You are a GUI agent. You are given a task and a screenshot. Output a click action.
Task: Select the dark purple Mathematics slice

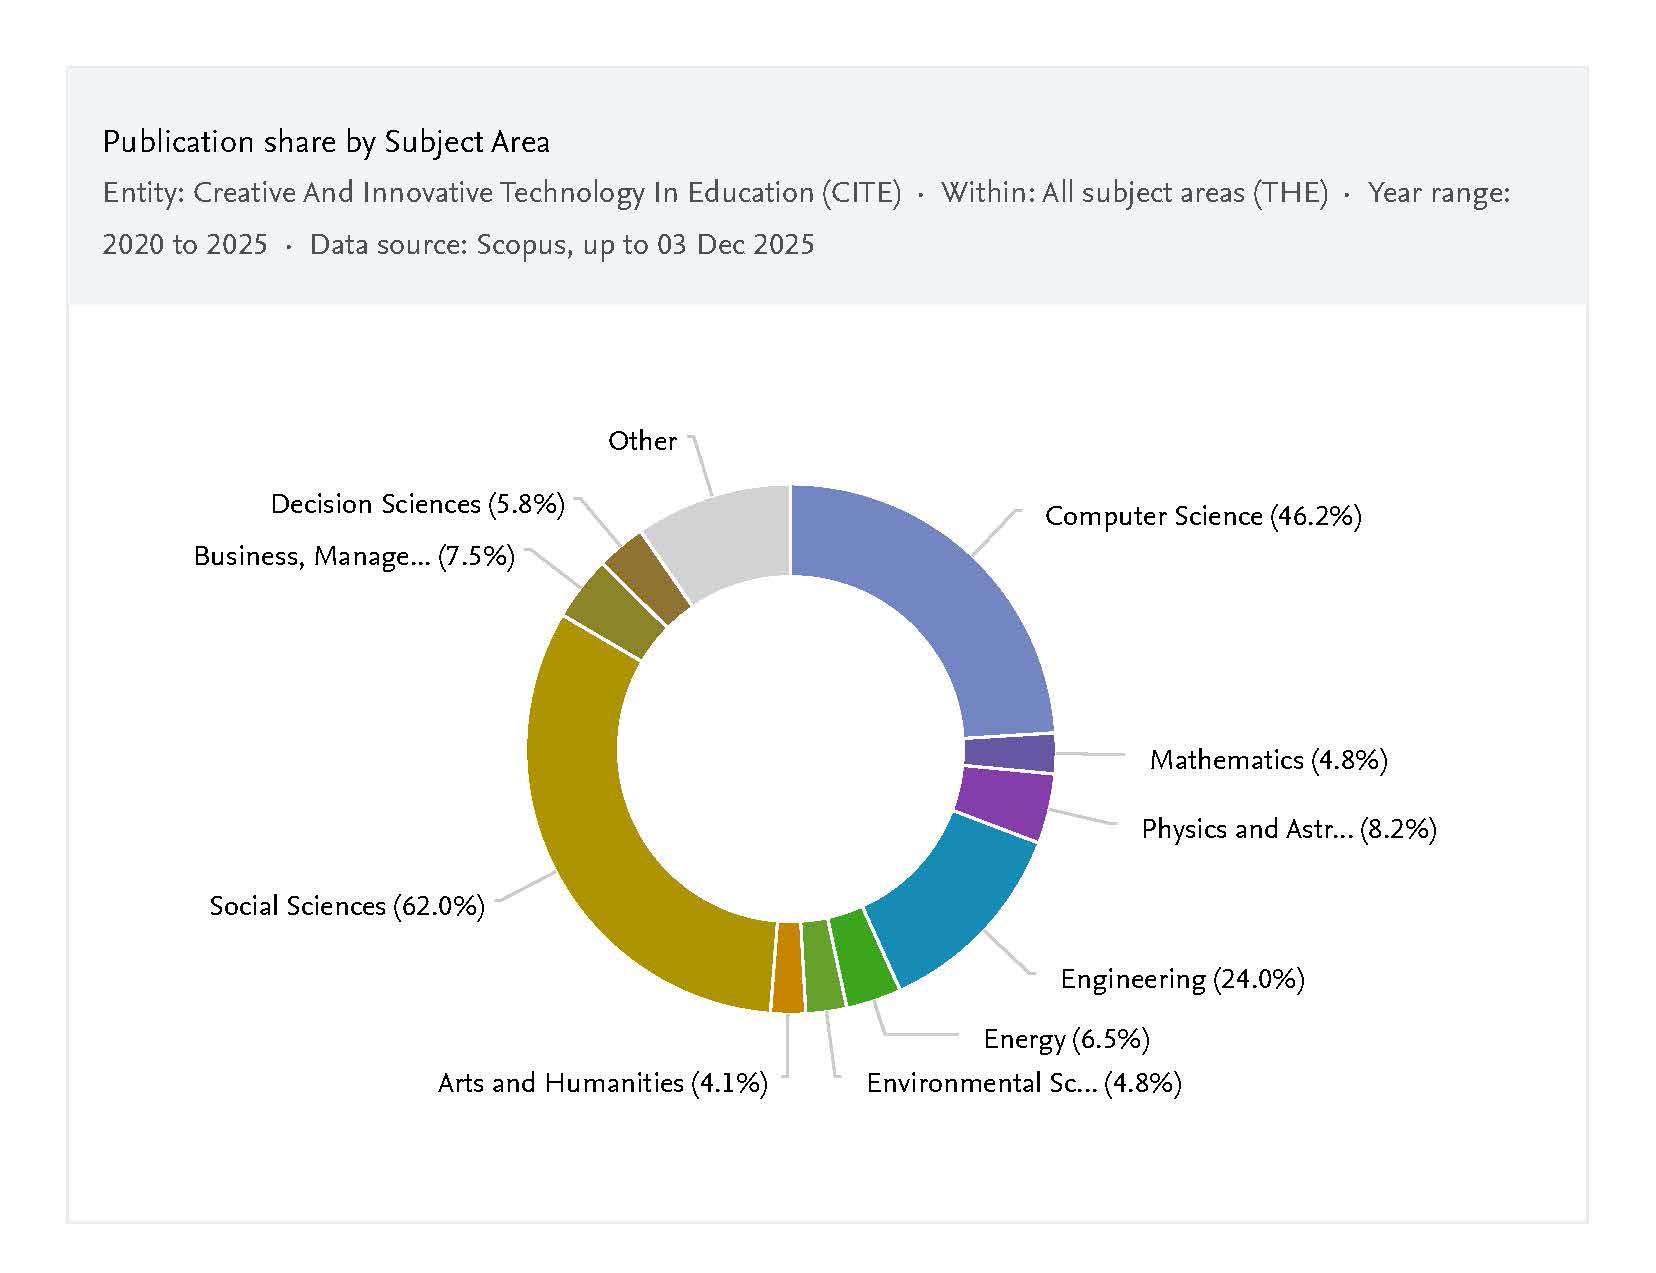tap(1009, 753)
